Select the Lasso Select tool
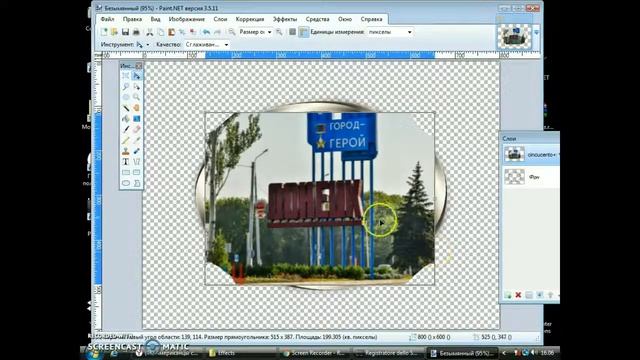 126,87
